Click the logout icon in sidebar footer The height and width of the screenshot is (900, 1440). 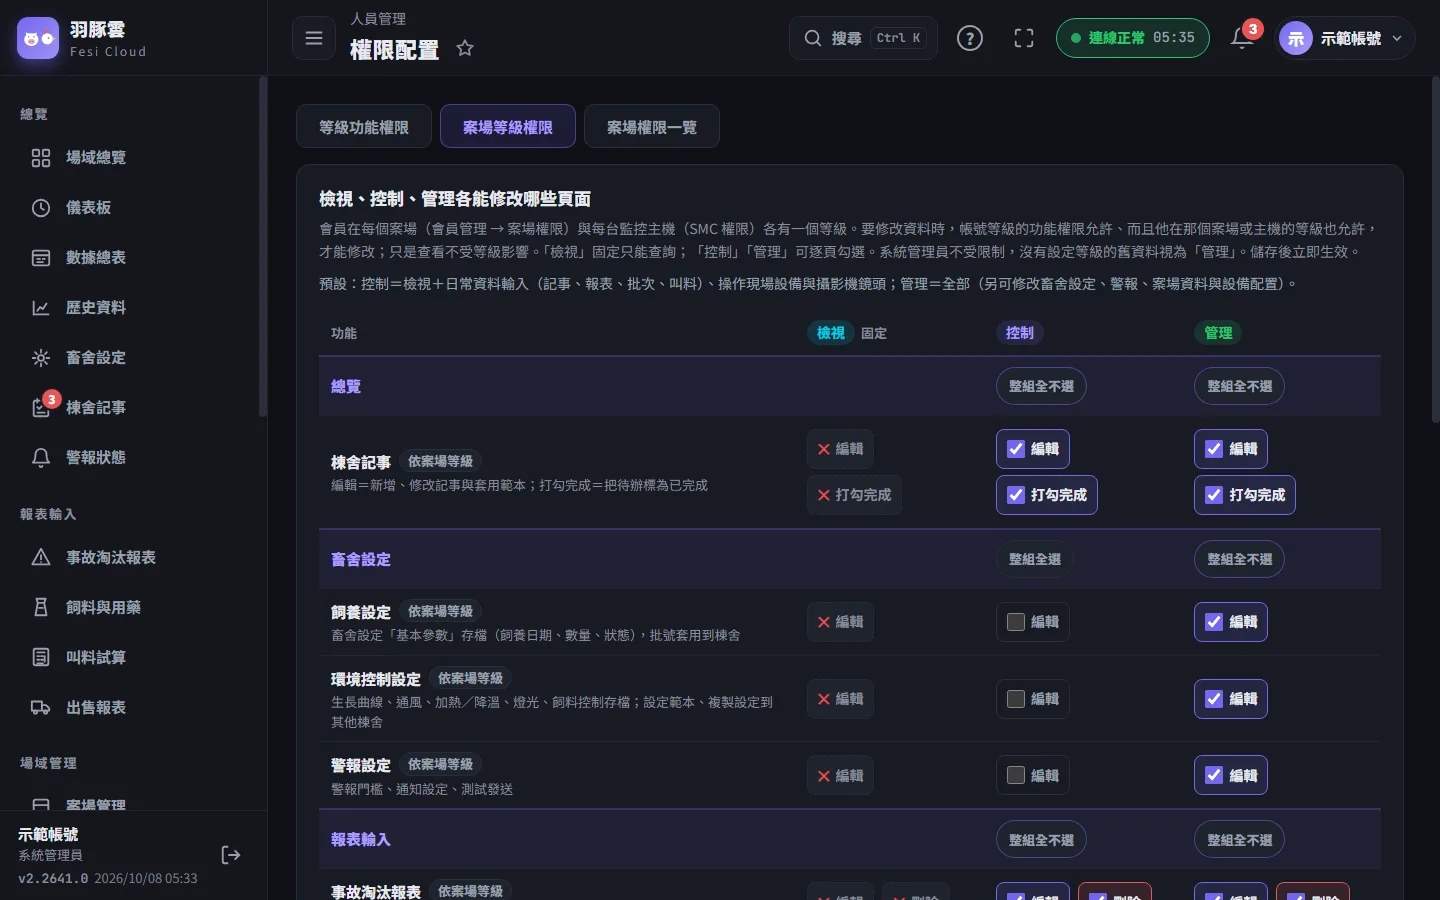click(x=231, y=855)
